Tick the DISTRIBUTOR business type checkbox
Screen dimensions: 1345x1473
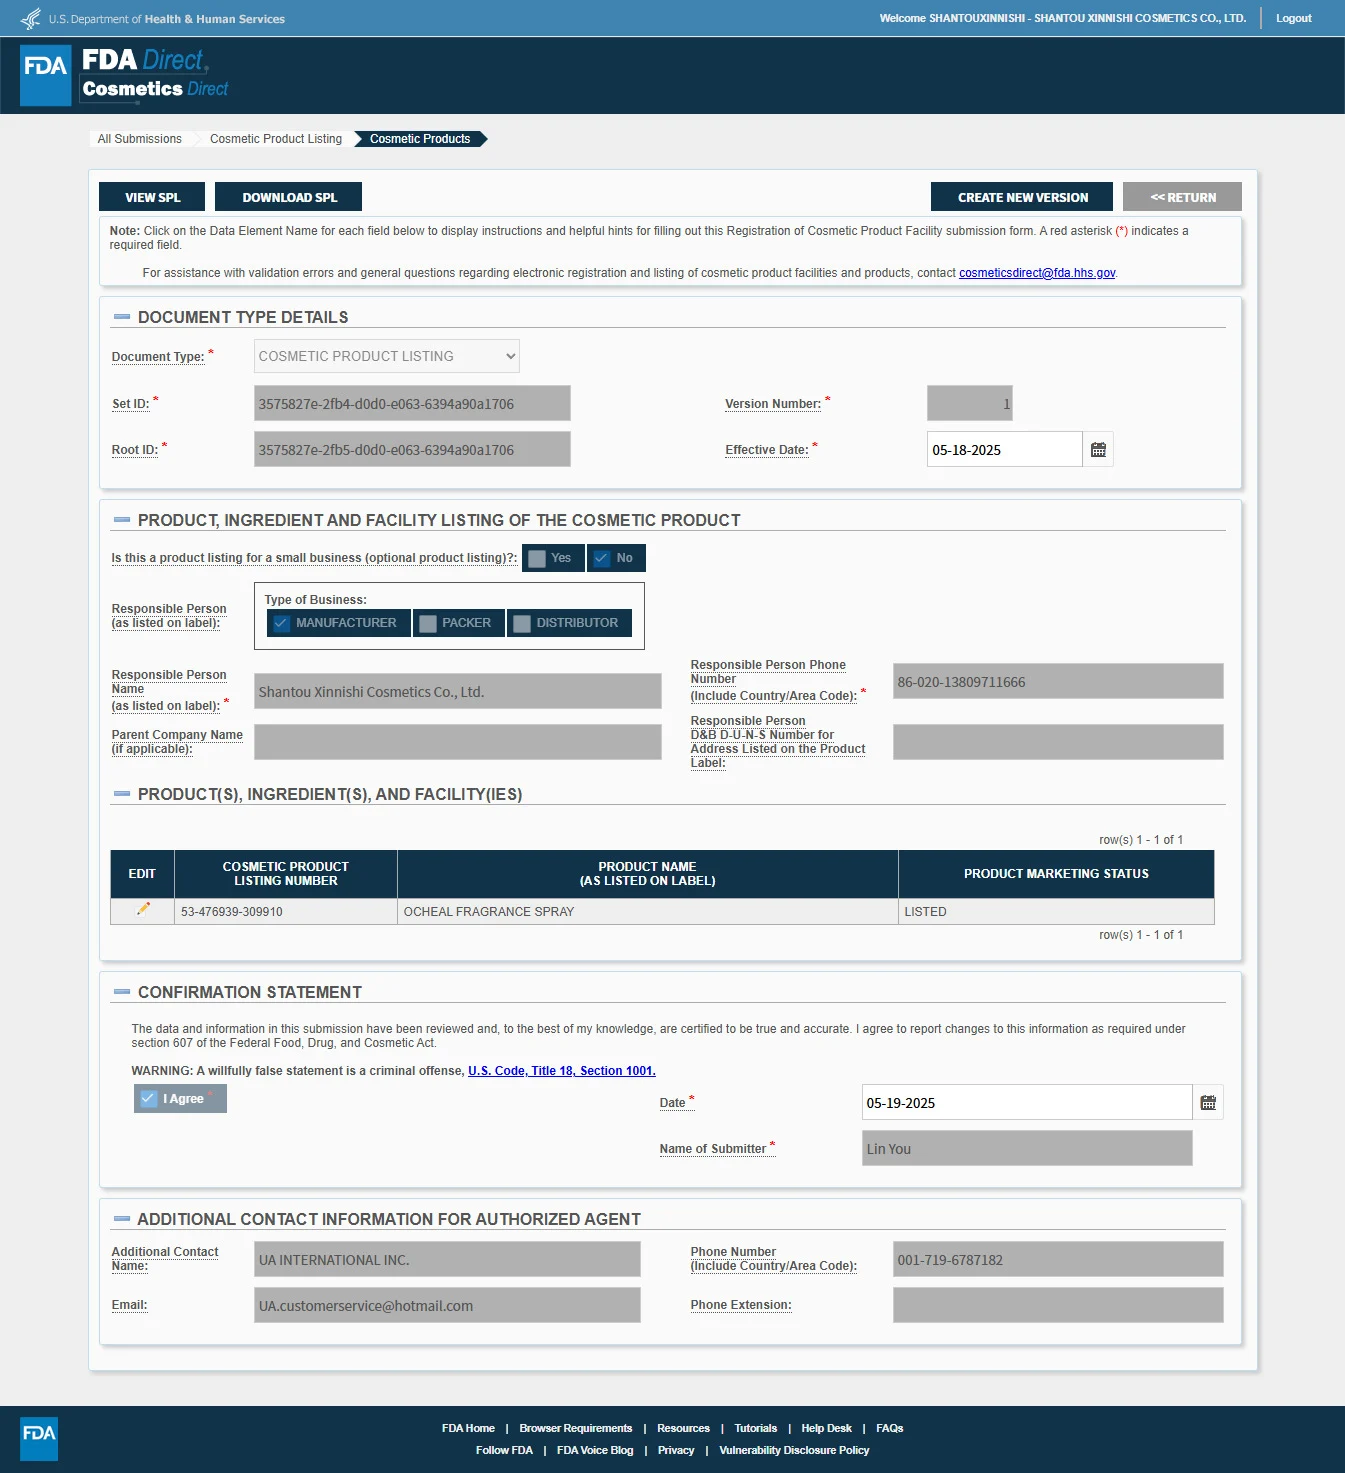522,623
